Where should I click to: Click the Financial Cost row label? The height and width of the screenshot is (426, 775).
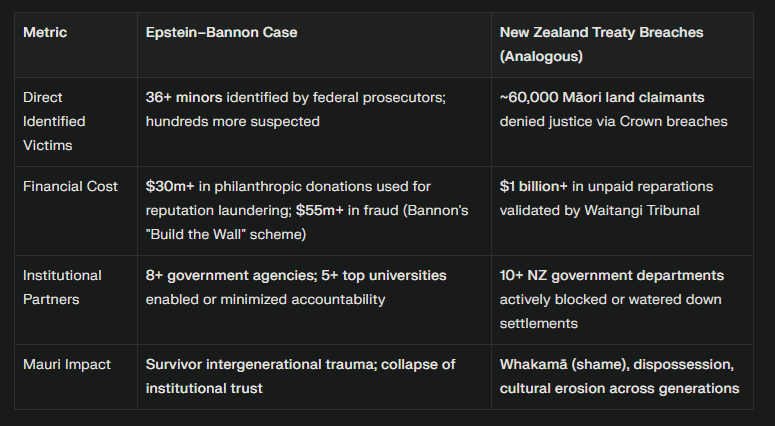pos(71,186)
